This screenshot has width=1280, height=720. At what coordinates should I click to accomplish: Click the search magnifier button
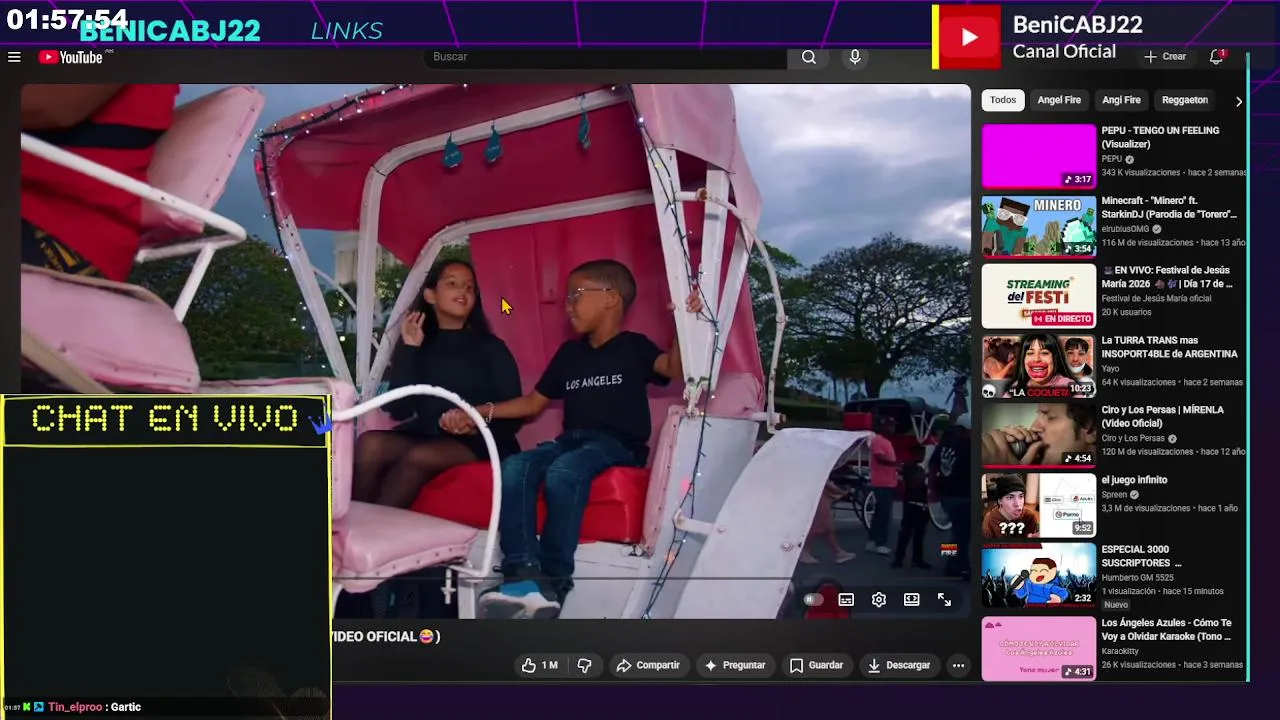(809, 57)
